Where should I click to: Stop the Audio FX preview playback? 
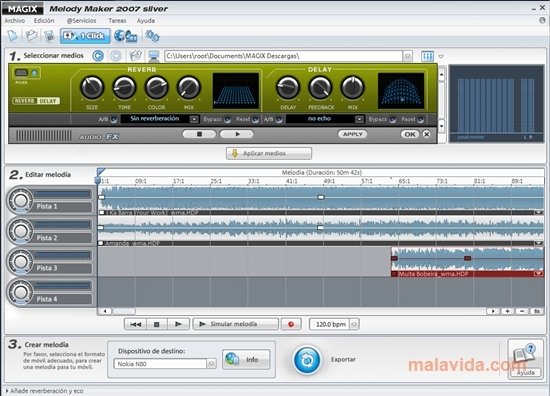coord(199,134)
